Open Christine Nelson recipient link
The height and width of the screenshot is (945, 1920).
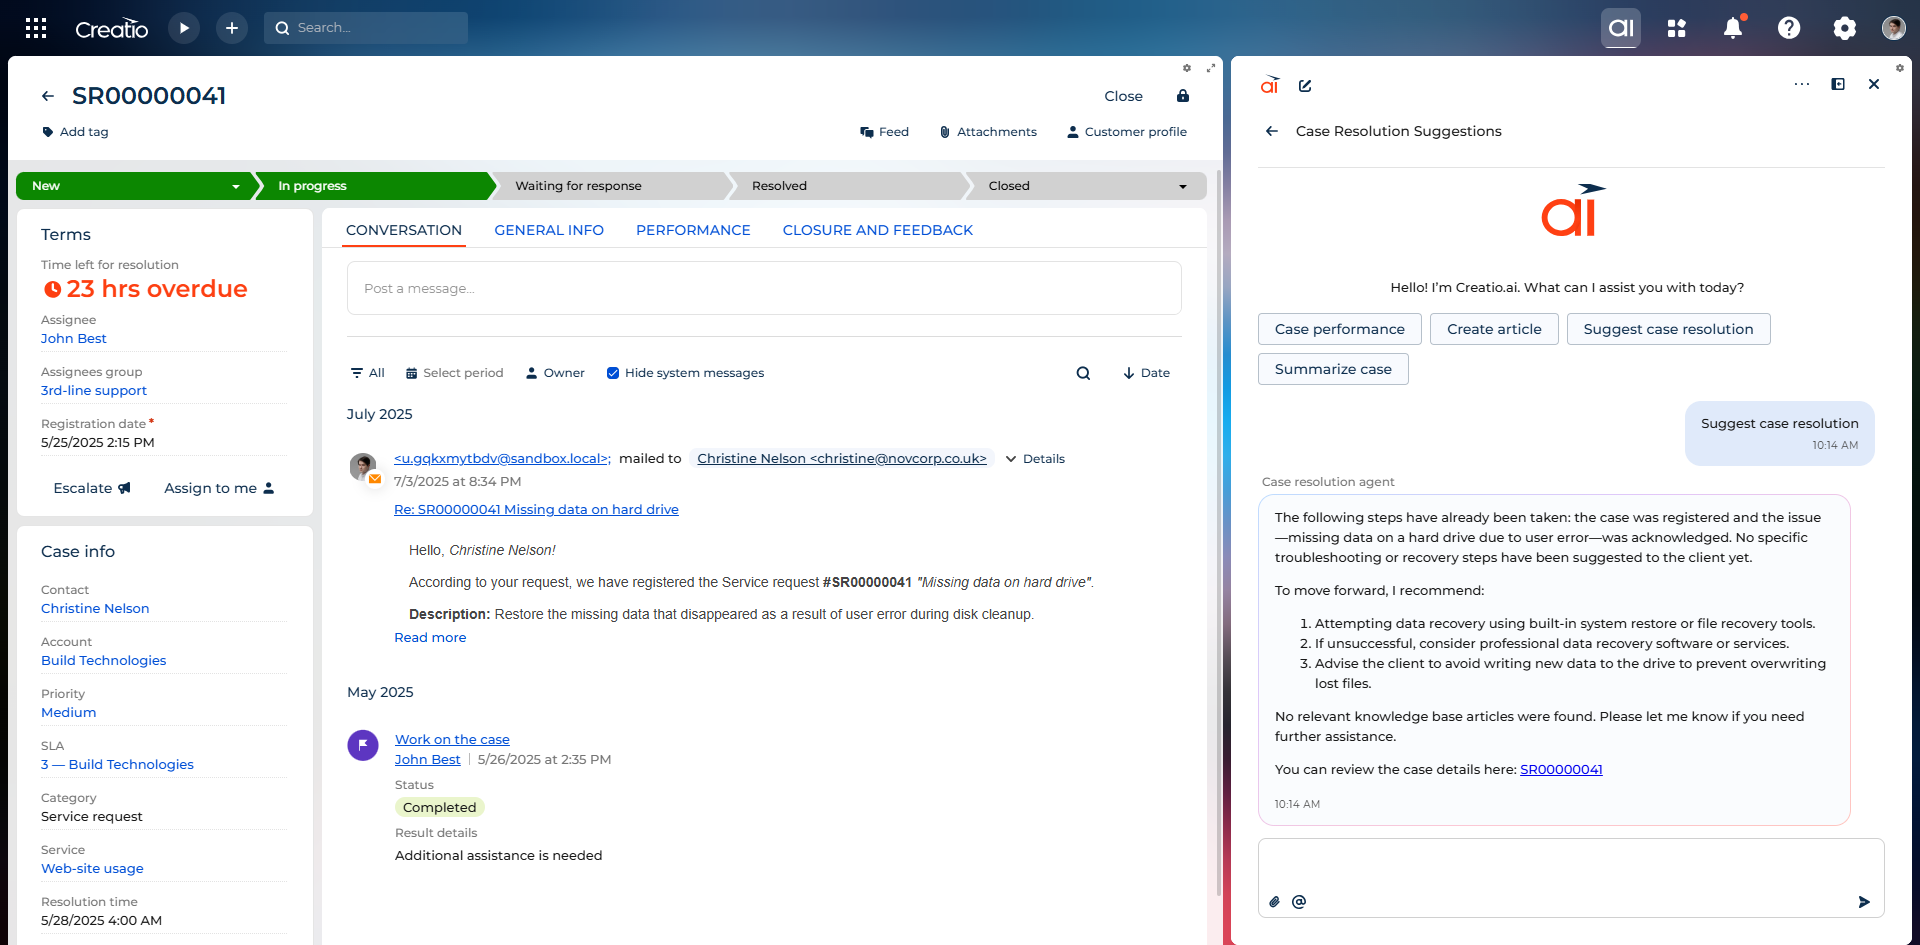tap(842, 458)
